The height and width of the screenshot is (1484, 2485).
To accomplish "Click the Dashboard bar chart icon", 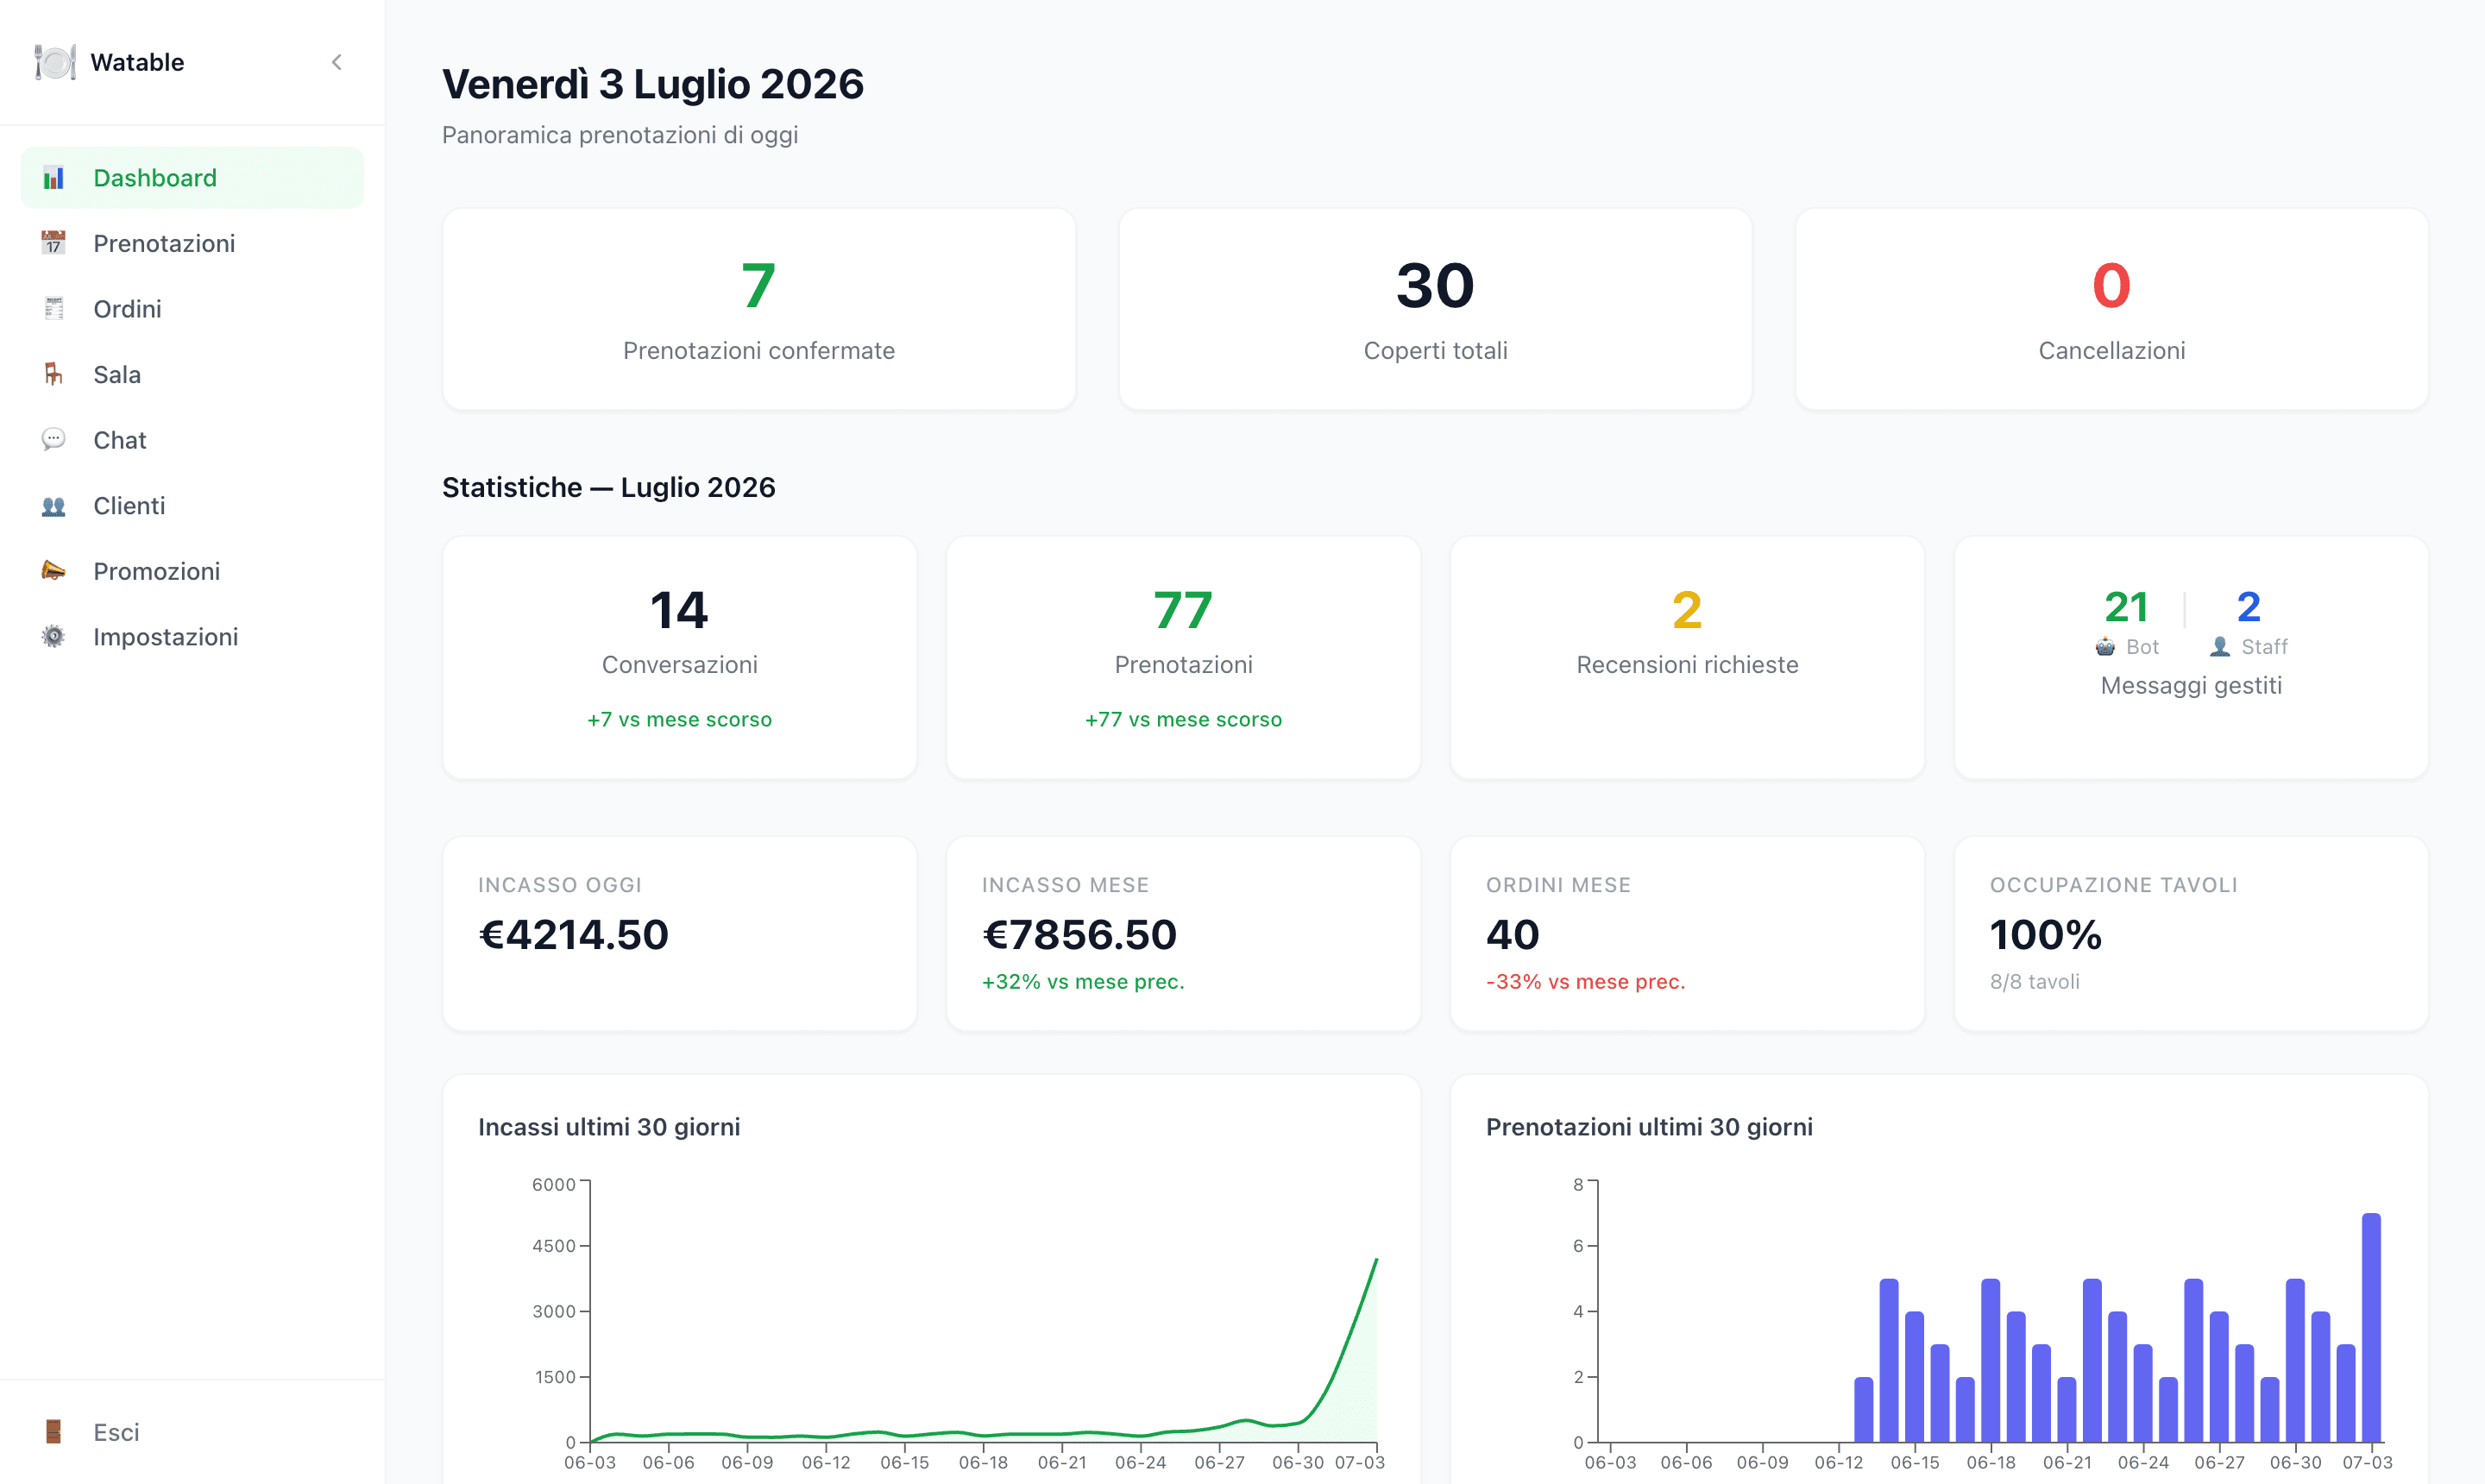I will pos(54,178).
